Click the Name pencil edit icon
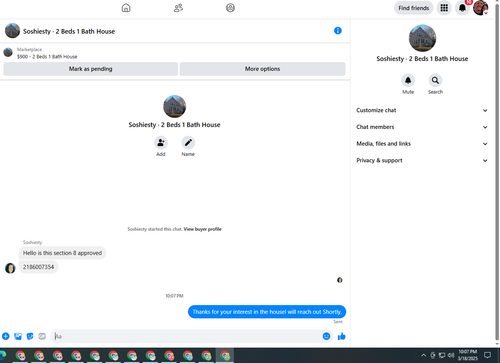 click(188, 143)
